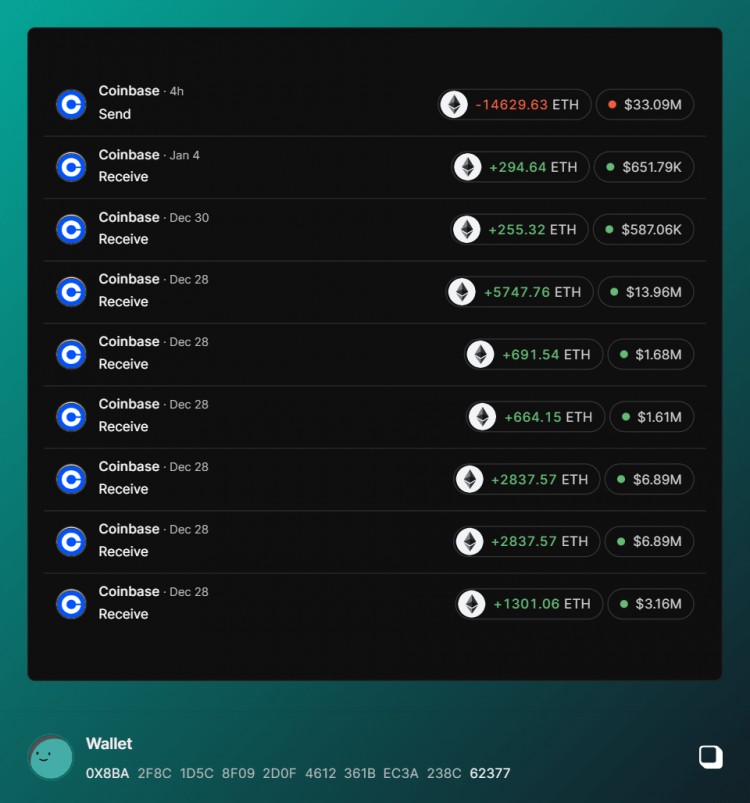Image resolution: width=750 pixels, height=803 pixels.
Task: Click the Coinbase icon on the Dec 30 row
Action: point(70,229)
